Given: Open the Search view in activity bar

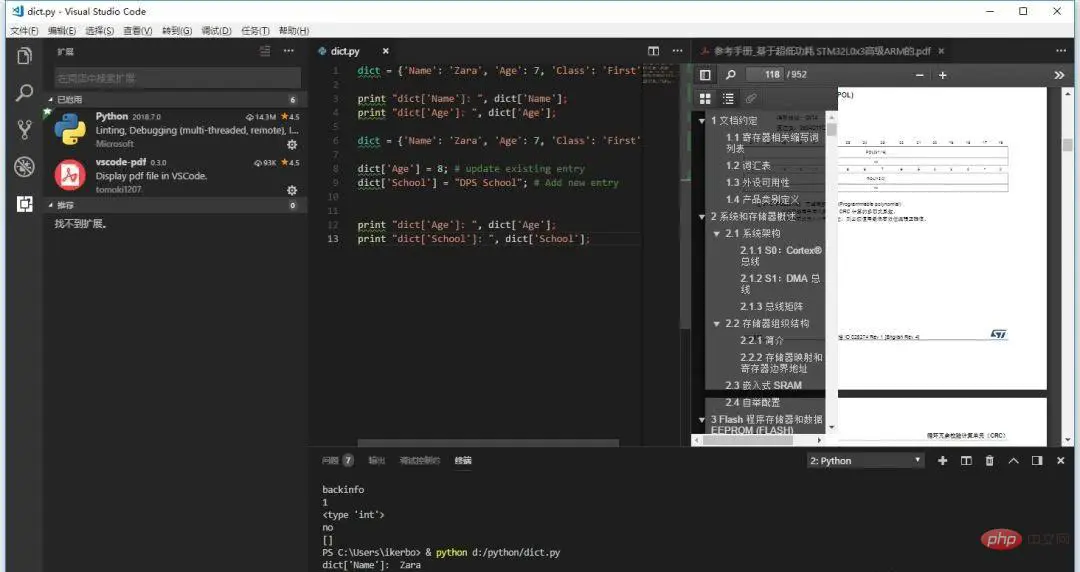Looking at the screenshot, I should point(24,93).
